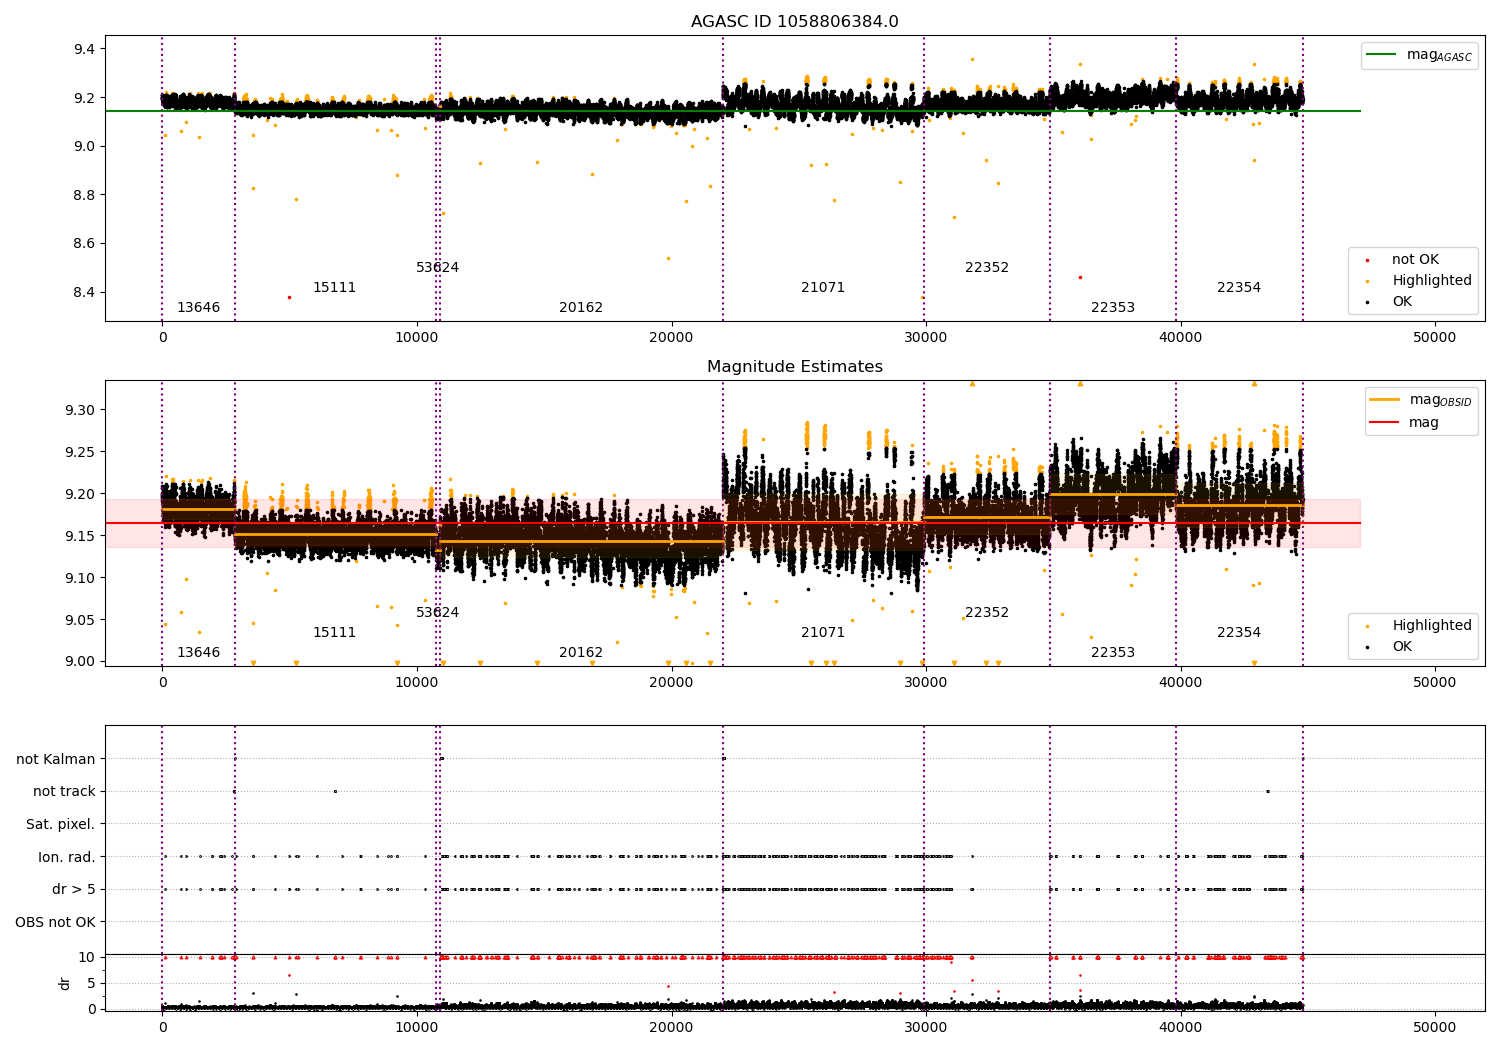
Task: Click 'Ion. rad.' row label
Action: click(67, 857)
